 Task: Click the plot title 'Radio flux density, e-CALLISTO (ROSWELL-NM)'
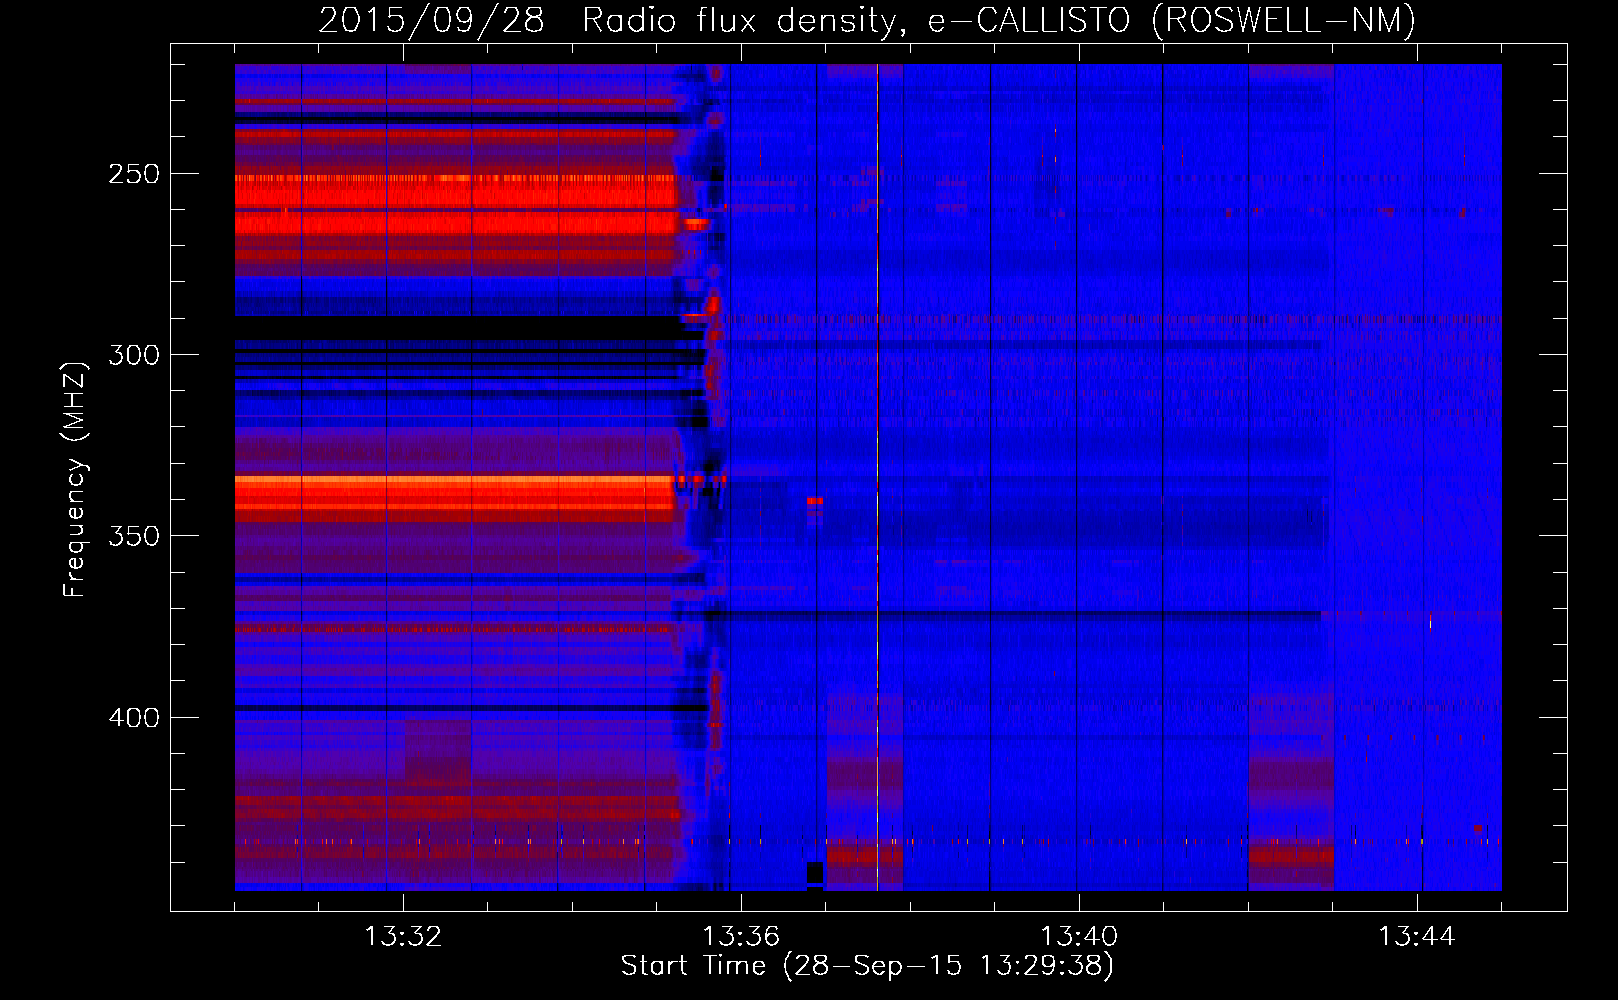point(998,20)
